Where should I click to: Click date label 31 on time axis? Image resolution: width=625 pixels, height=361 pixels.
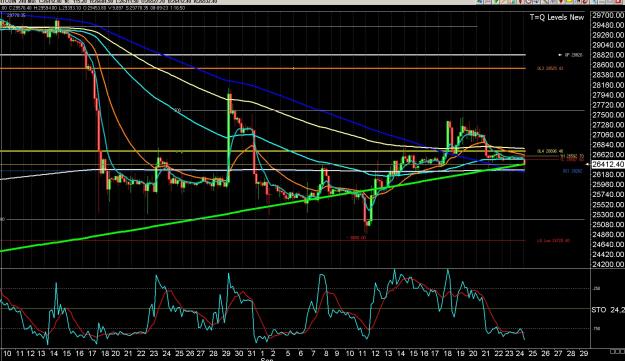251,353
